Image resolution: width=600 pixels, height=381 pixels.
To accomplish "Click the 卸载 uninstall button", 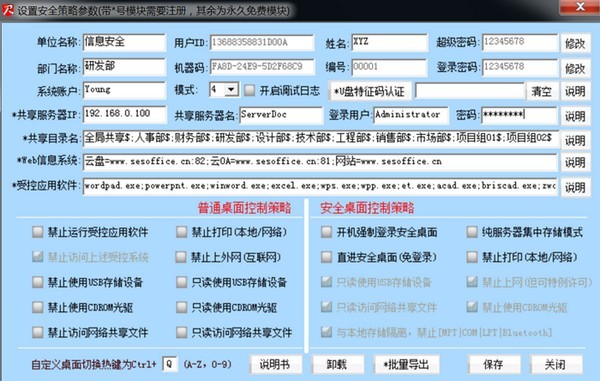I will pos(337,365).
